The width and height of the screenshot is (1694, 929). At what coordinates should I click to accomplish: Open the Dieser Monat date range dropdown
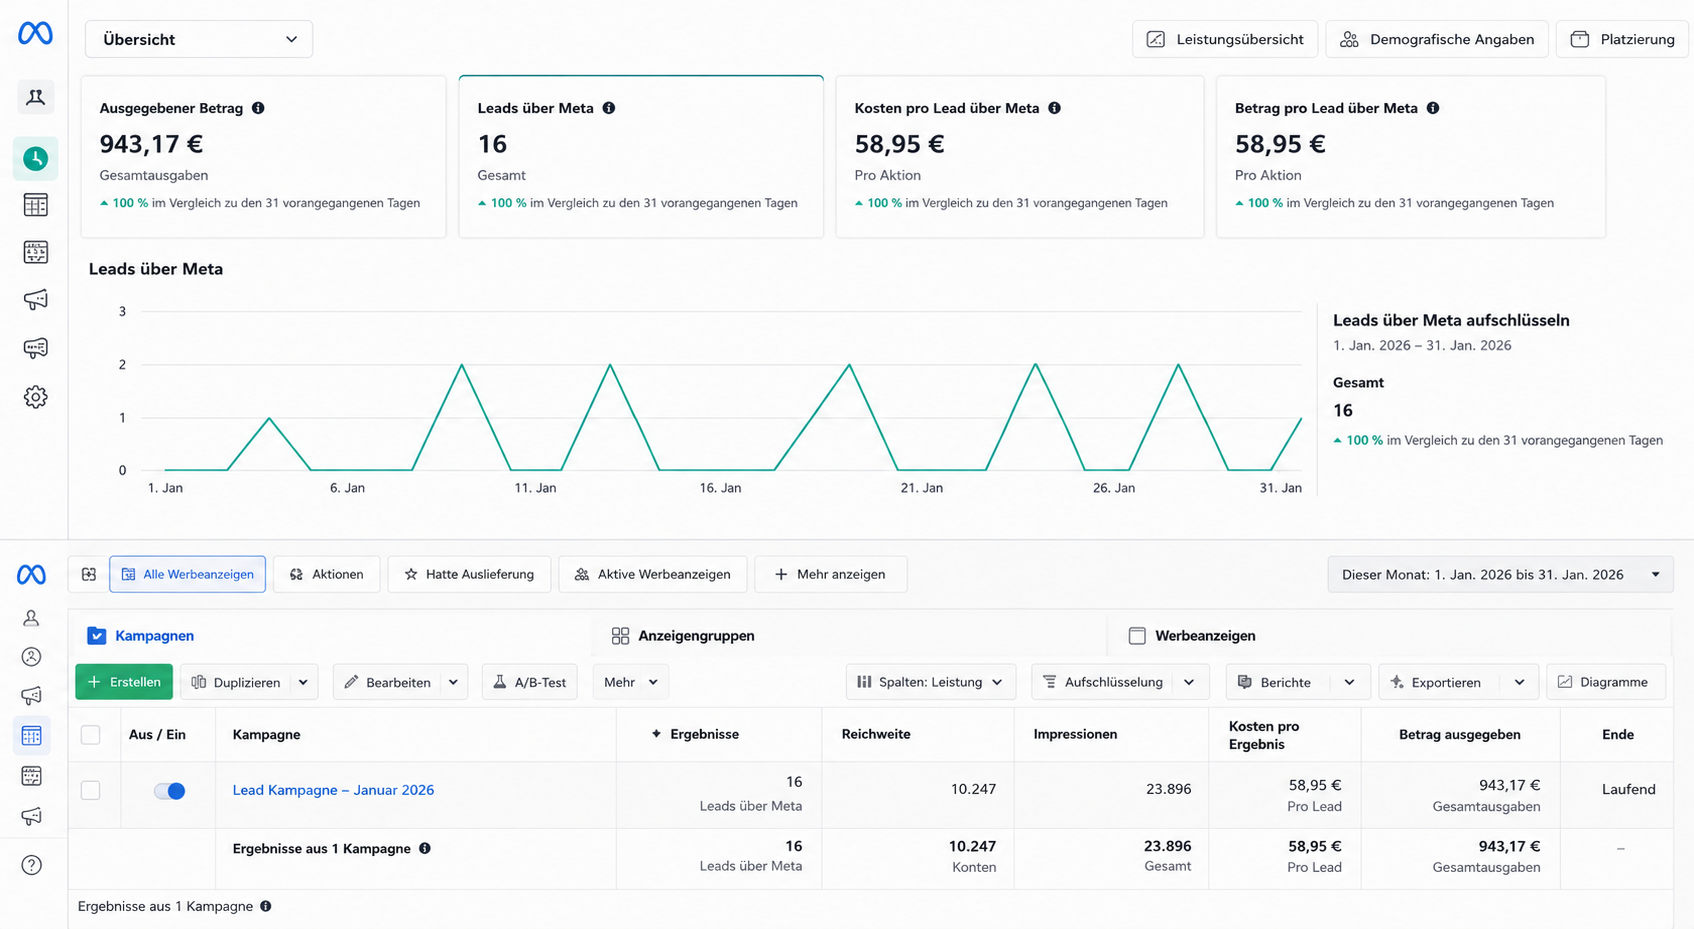coord(1500,574)
